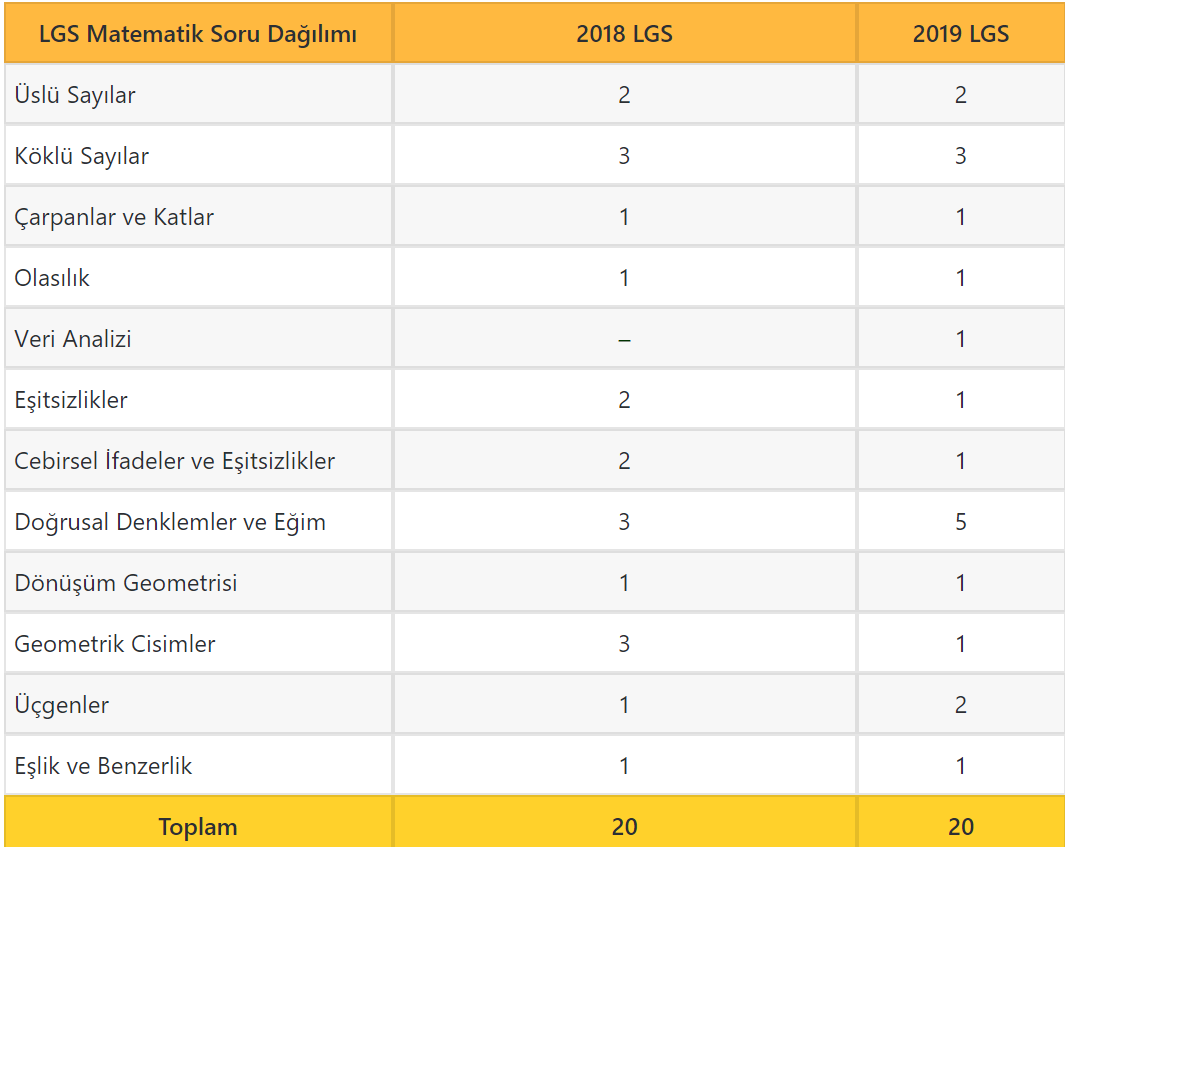Click the 'Eşlik ve Benzerlik' label
This screenshot has width=1200, height=1066.
[x=103, y=766]
